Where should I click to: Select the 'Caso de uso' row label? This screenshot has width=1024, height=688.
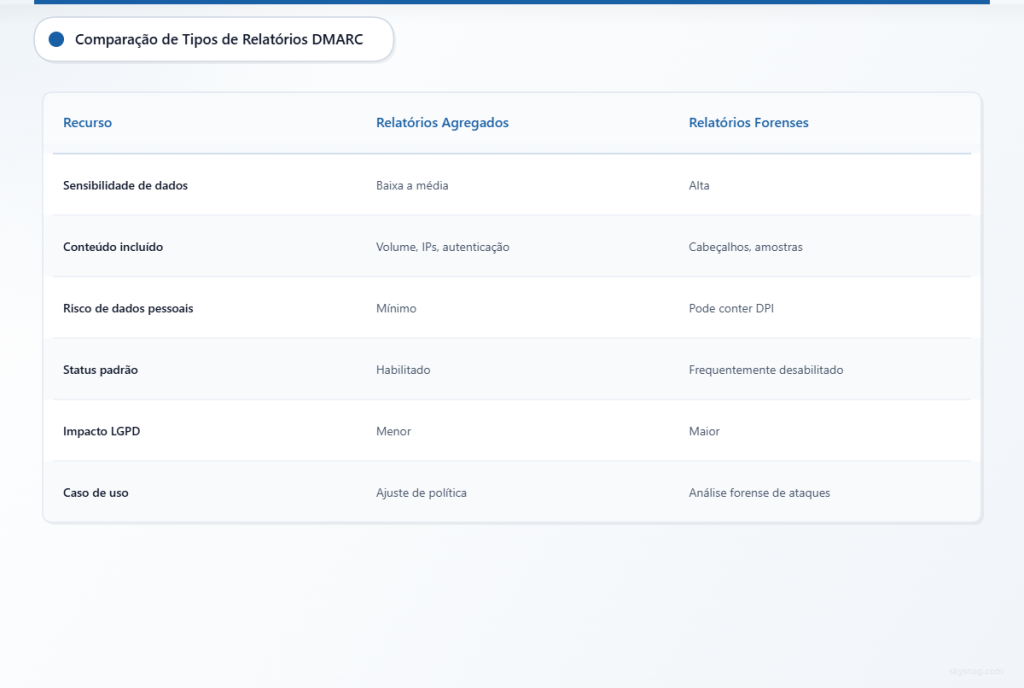[x=96, y=493]
